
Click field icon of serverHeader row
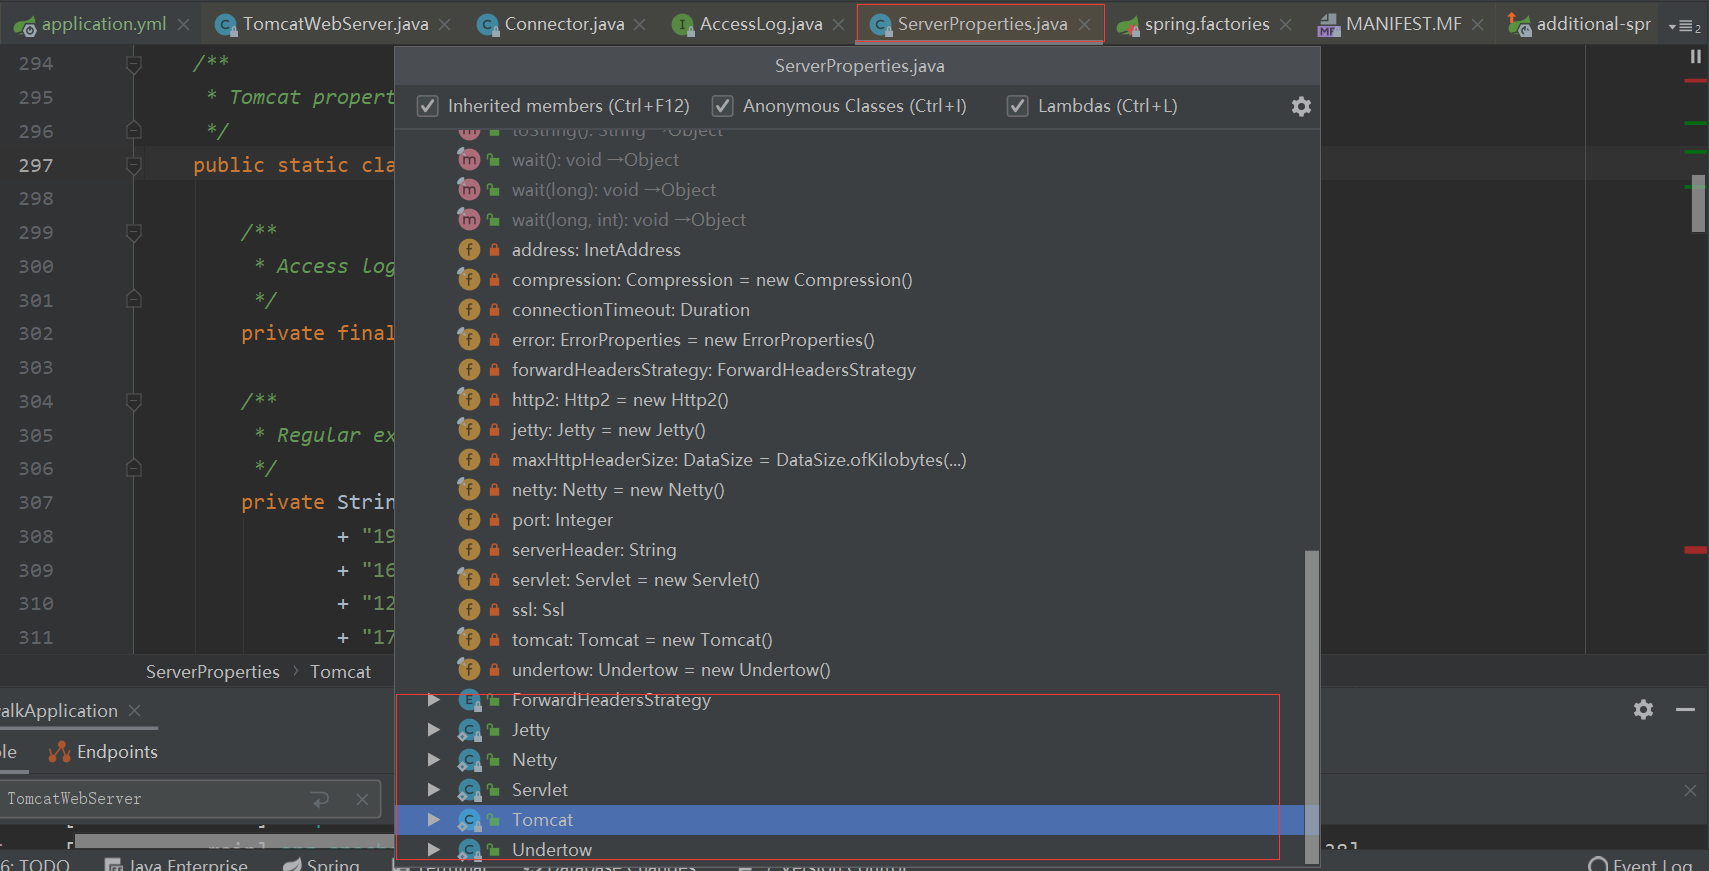point(469,550)
